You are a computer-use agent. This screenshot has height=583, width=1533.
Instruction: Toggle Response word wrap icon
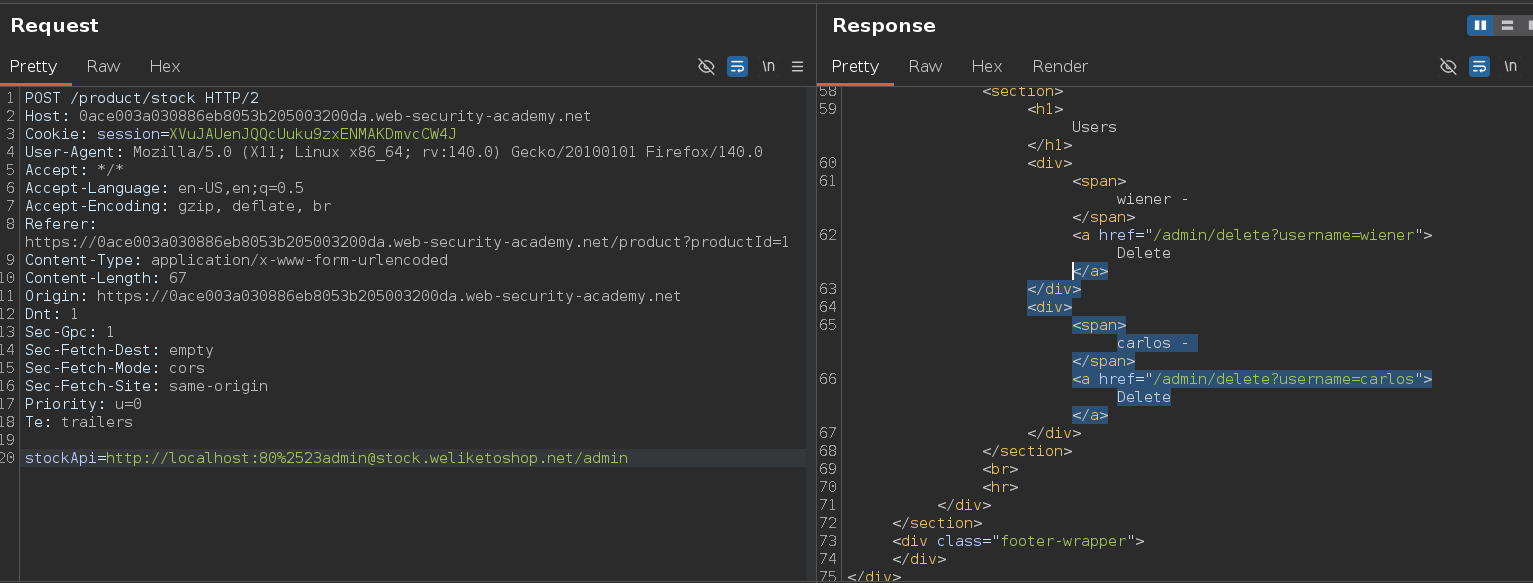pyautogui.click(x=1479, y=66)
